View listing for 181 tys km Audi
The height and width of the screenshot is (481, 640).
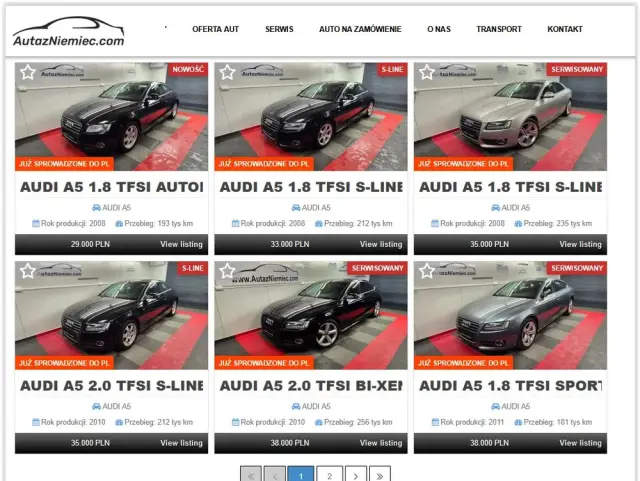pos(580,443)
